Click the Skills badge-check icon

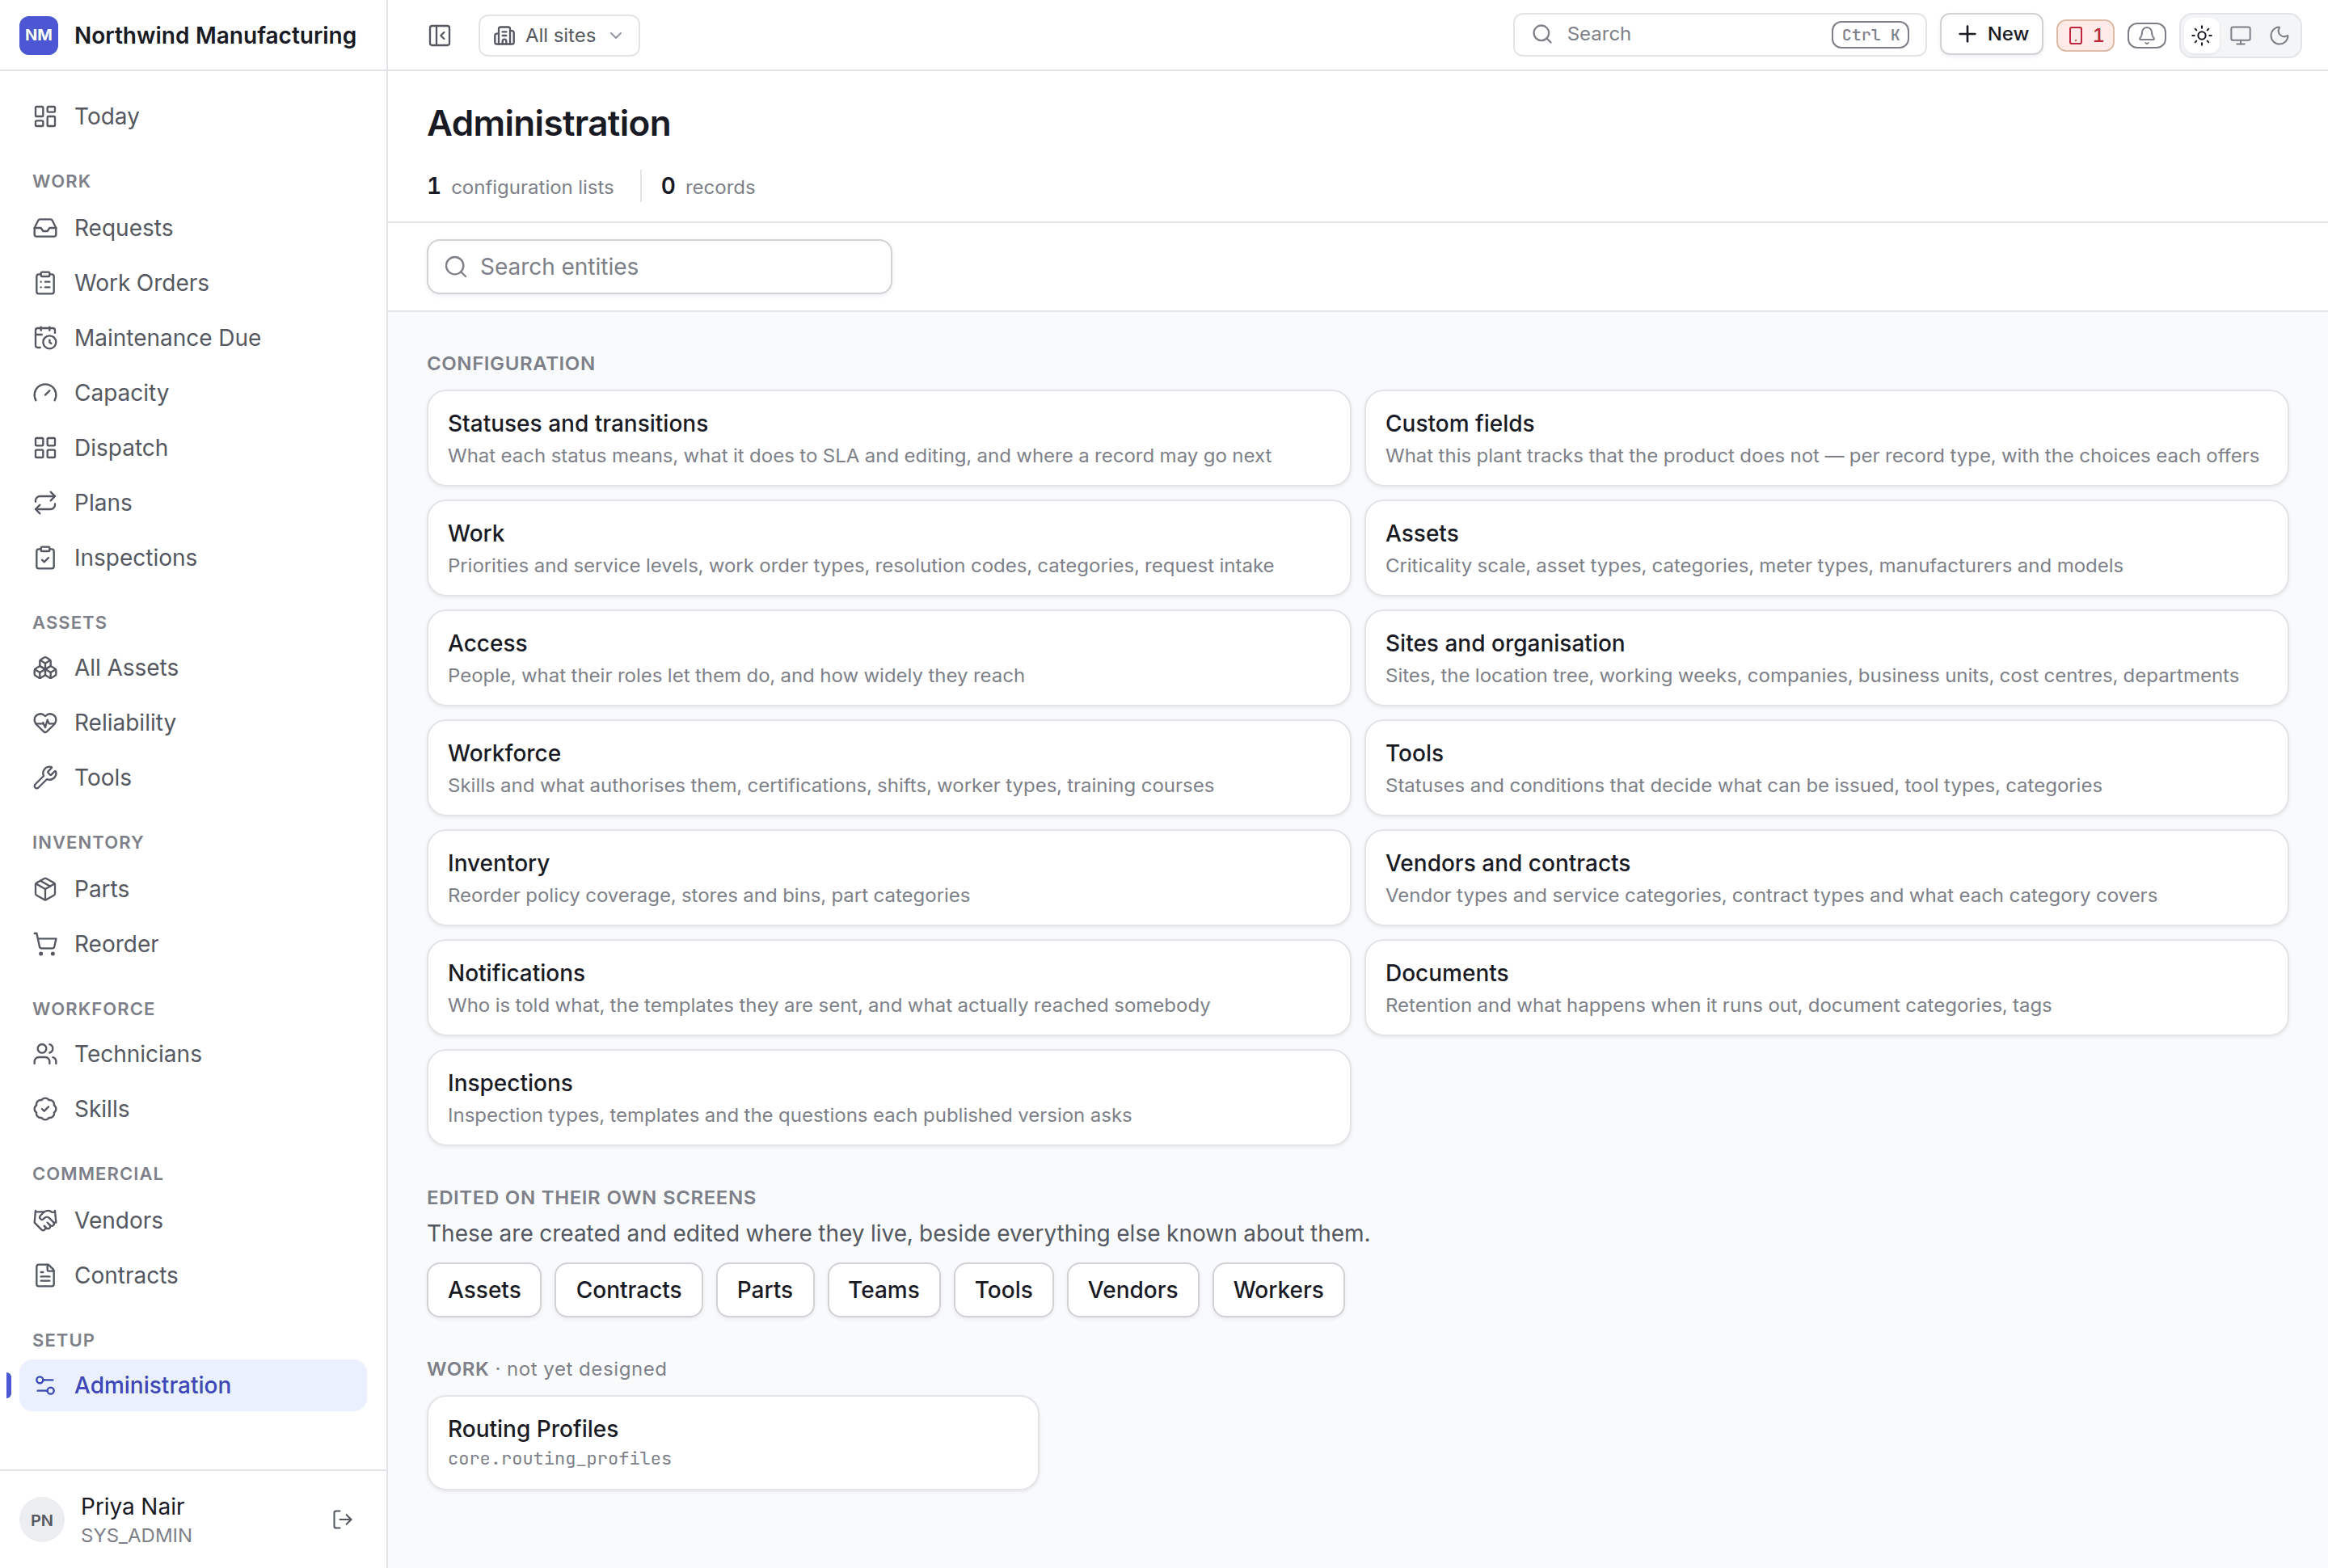click(x=45, y=1109)
